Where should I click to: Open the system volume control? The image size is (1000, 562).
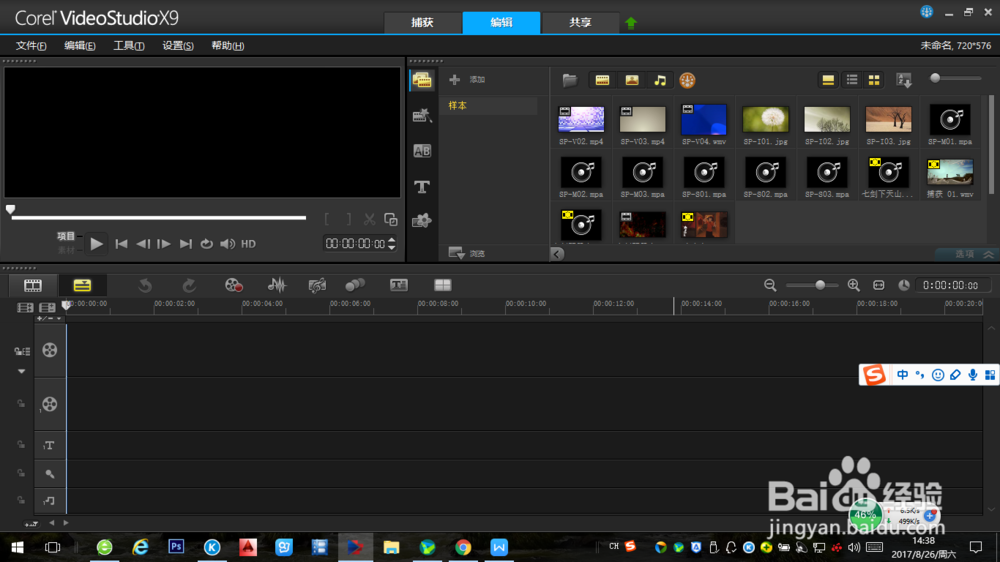point(228,244)
